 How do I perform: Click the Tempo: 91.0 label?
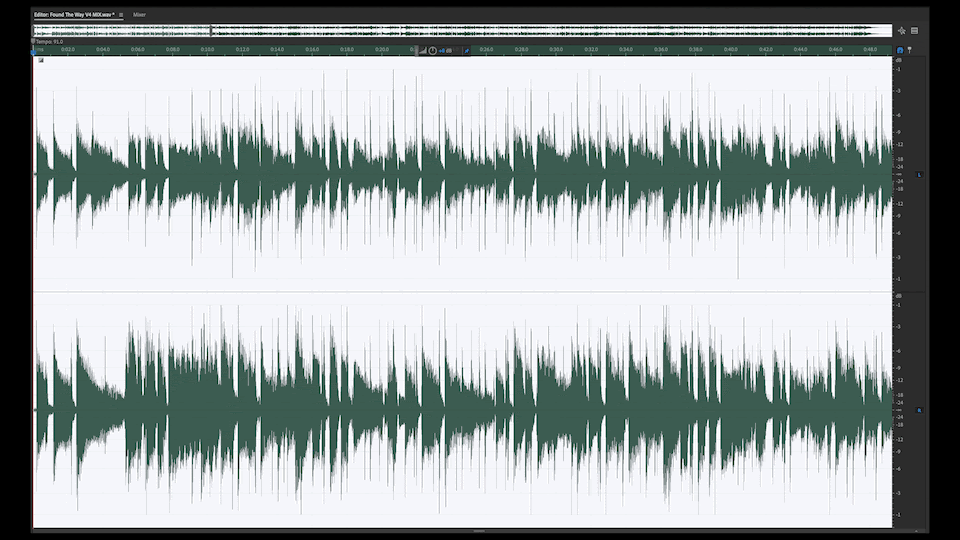pos(49,42)
